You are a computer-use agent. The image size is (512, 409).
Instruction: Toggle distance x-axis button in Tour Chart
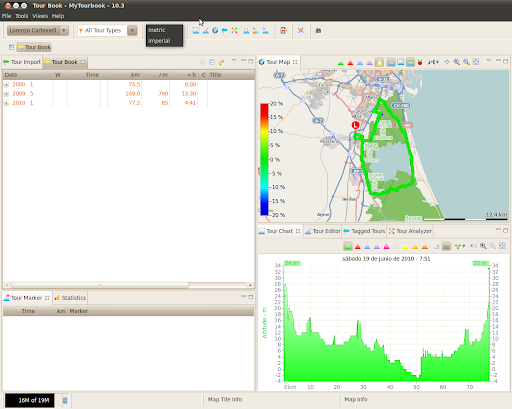[446, 246]
